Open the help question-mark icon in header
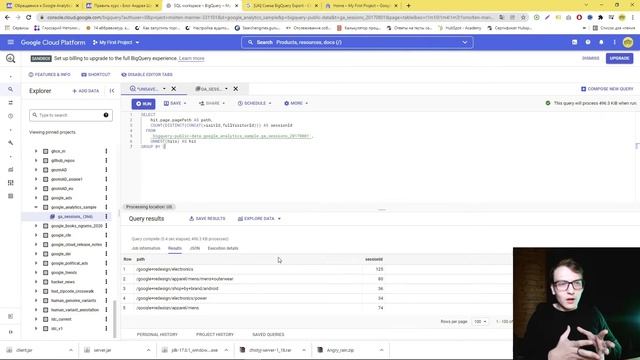 pos(588,42)
